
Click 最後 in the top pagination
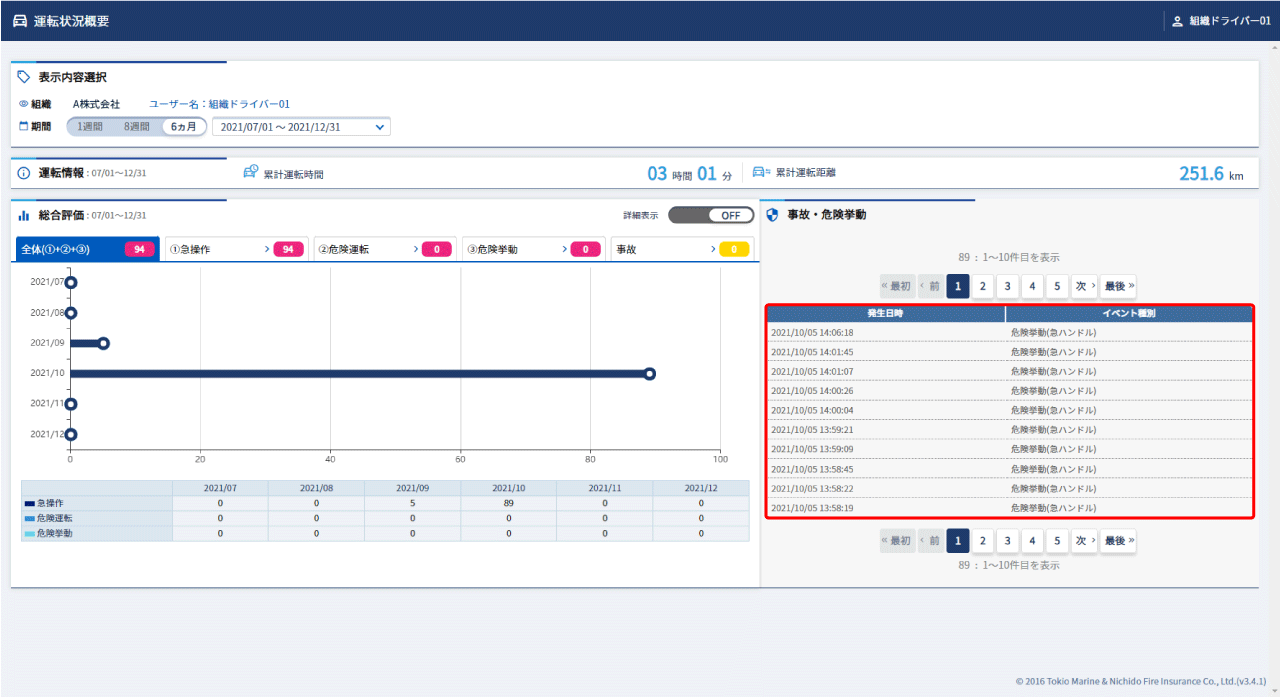(1118, 287)
